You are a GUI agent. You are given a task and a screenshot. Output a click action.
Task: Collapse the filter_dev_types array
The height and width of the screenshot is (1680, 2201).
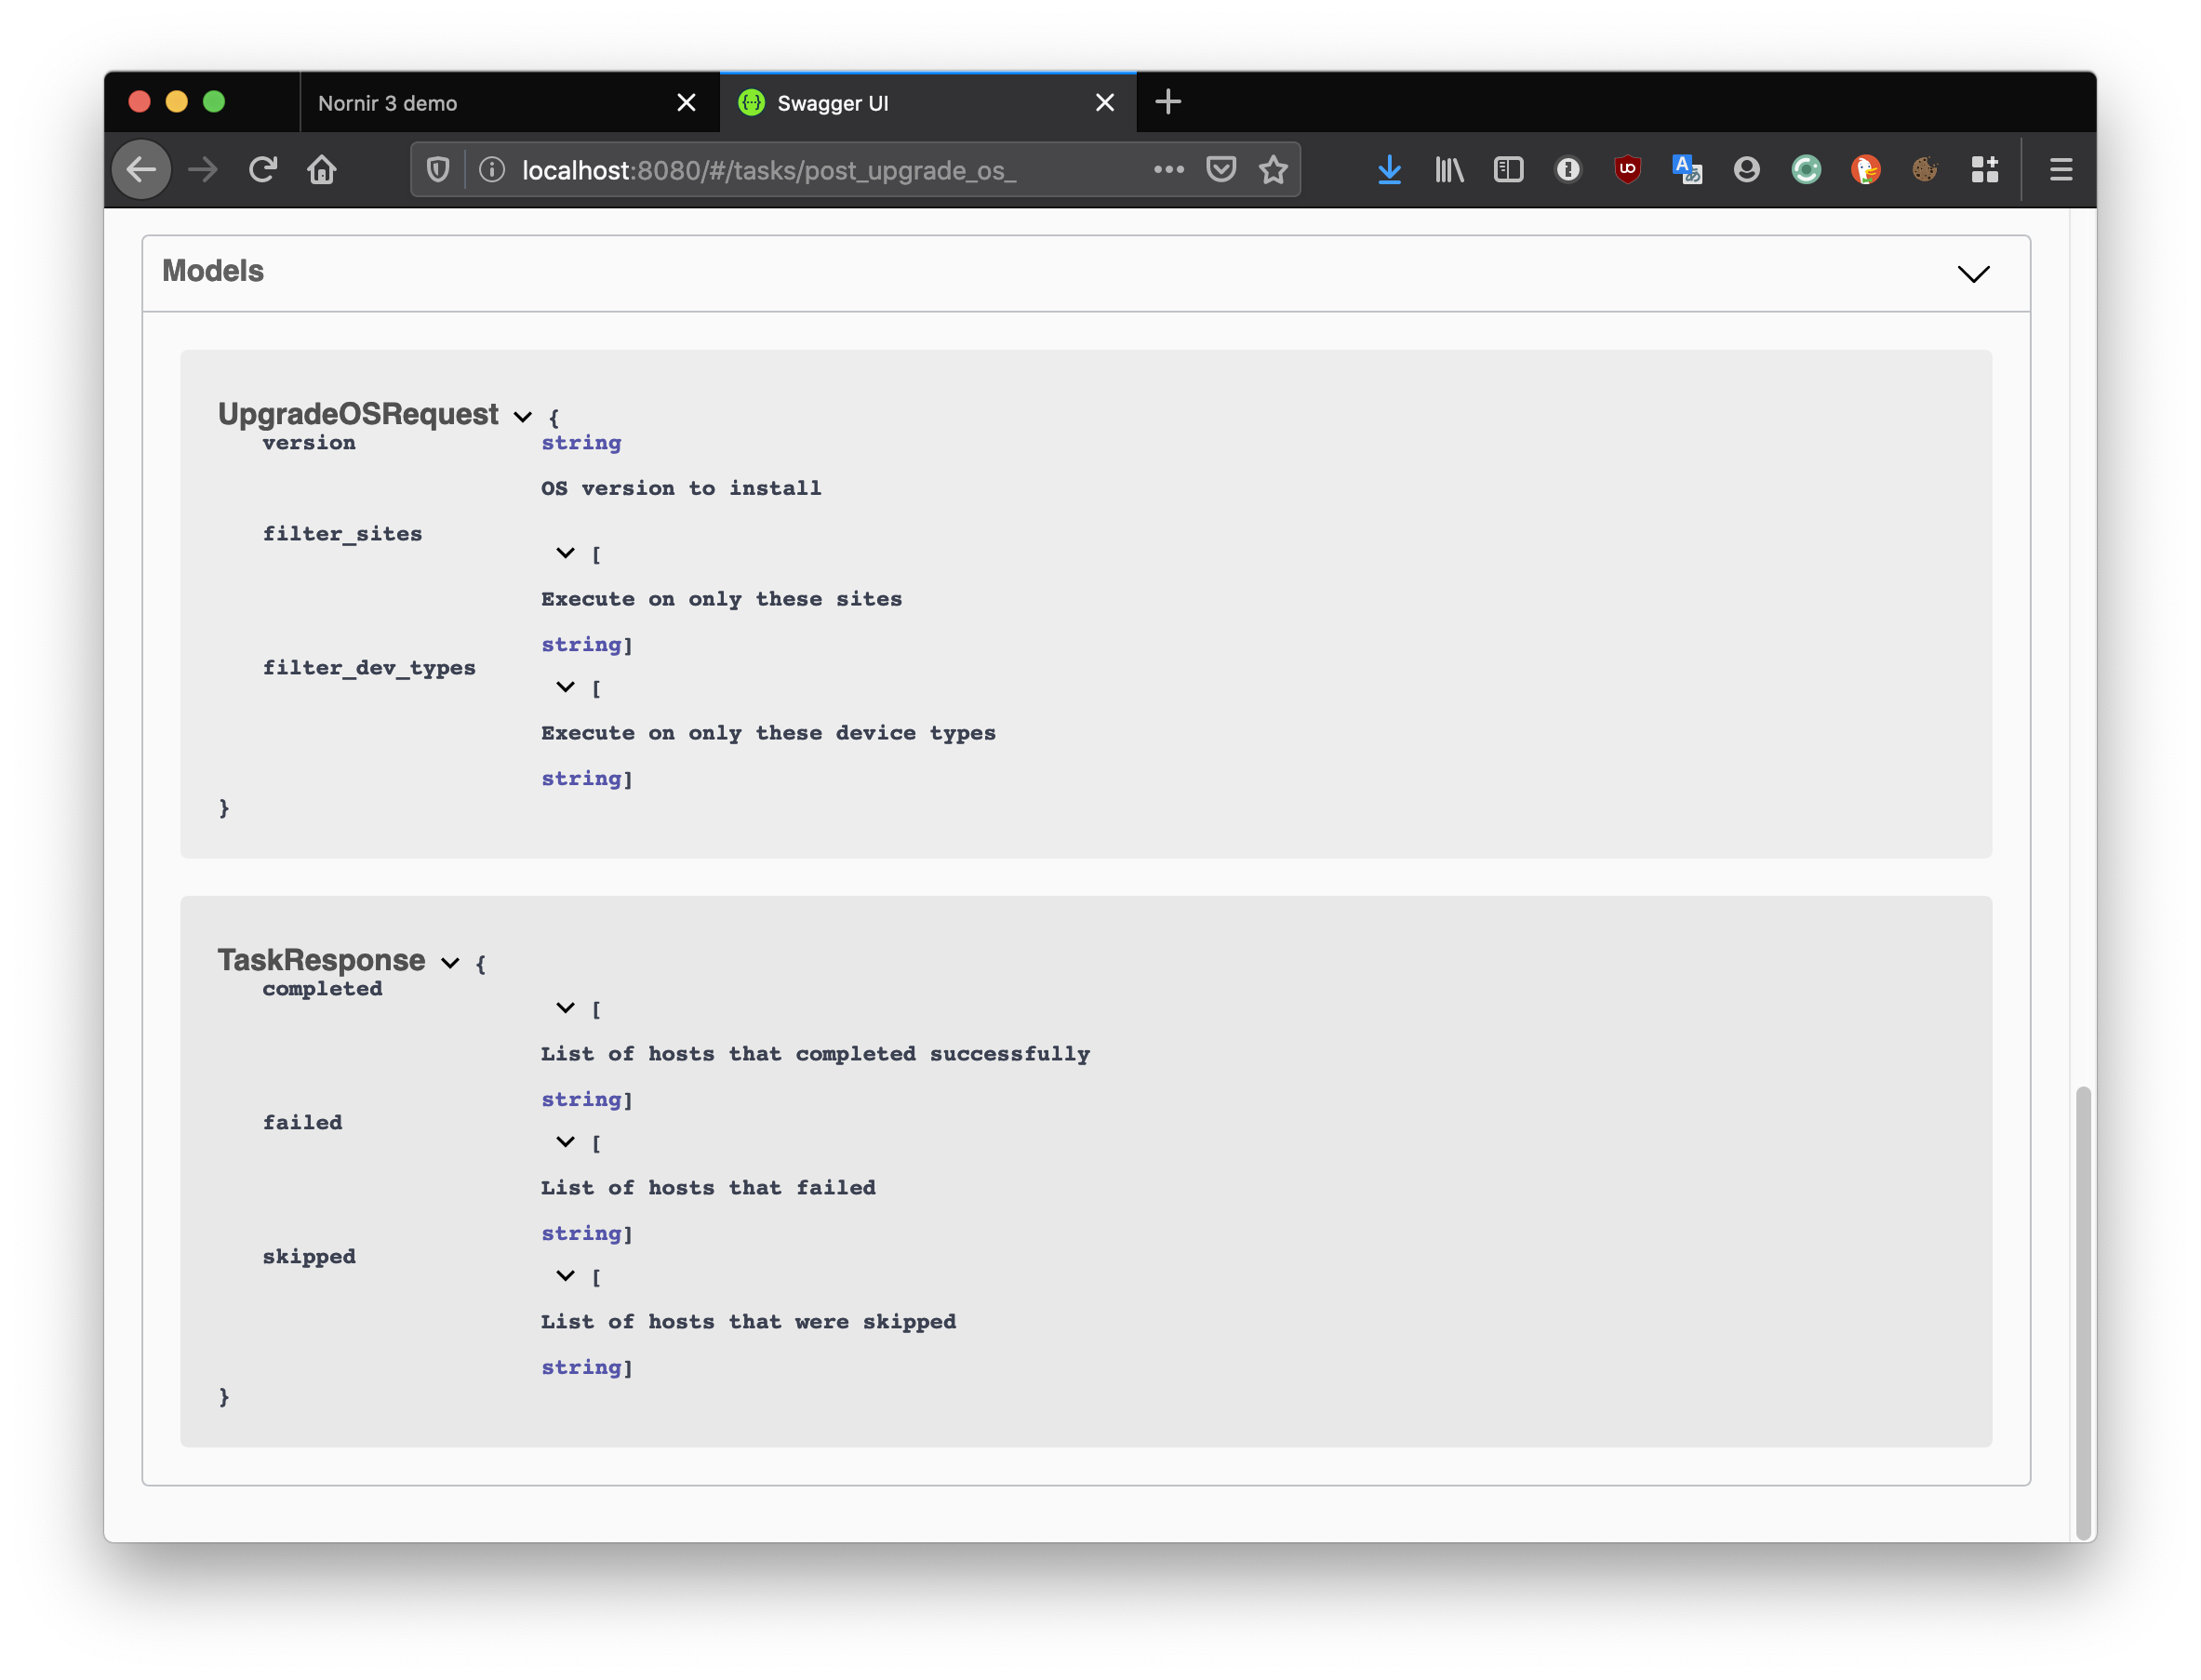(565, 687)
